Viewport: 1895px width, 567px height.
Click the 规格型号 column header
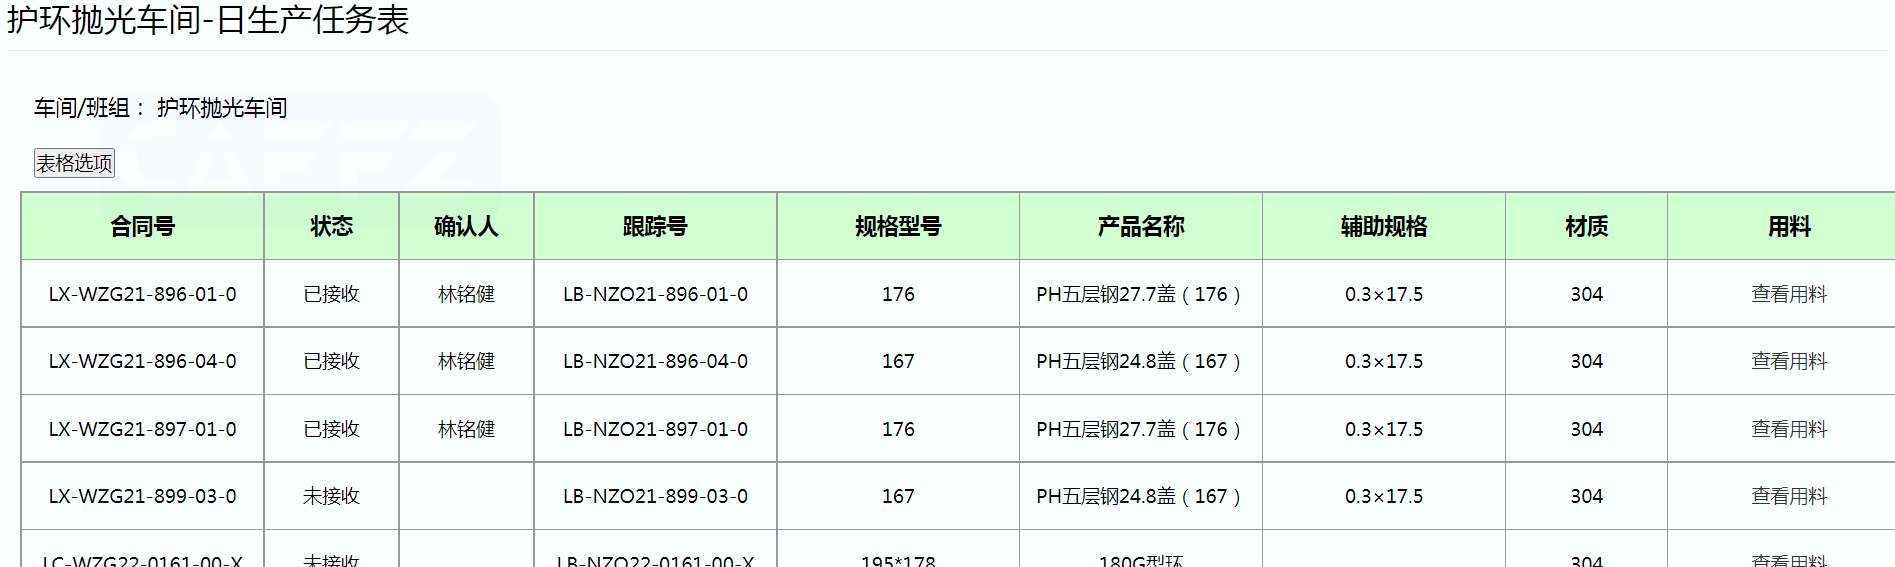pyautogui.click(x=898, y=227)
